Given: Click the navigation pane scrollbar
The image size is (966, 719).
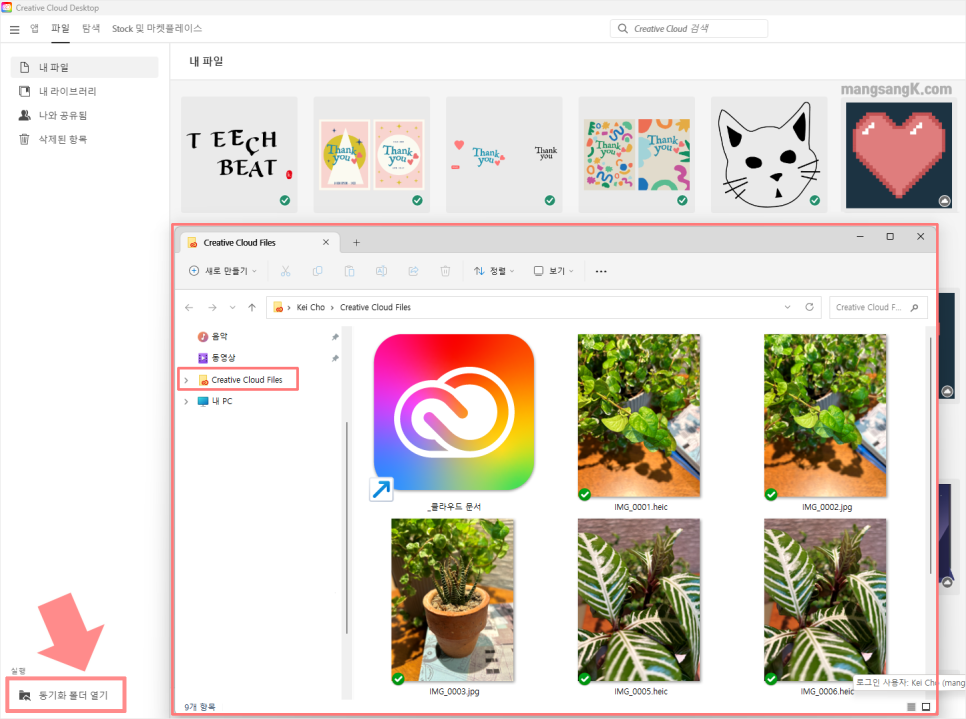Looking at the screenshot, I should pos(347,527).
